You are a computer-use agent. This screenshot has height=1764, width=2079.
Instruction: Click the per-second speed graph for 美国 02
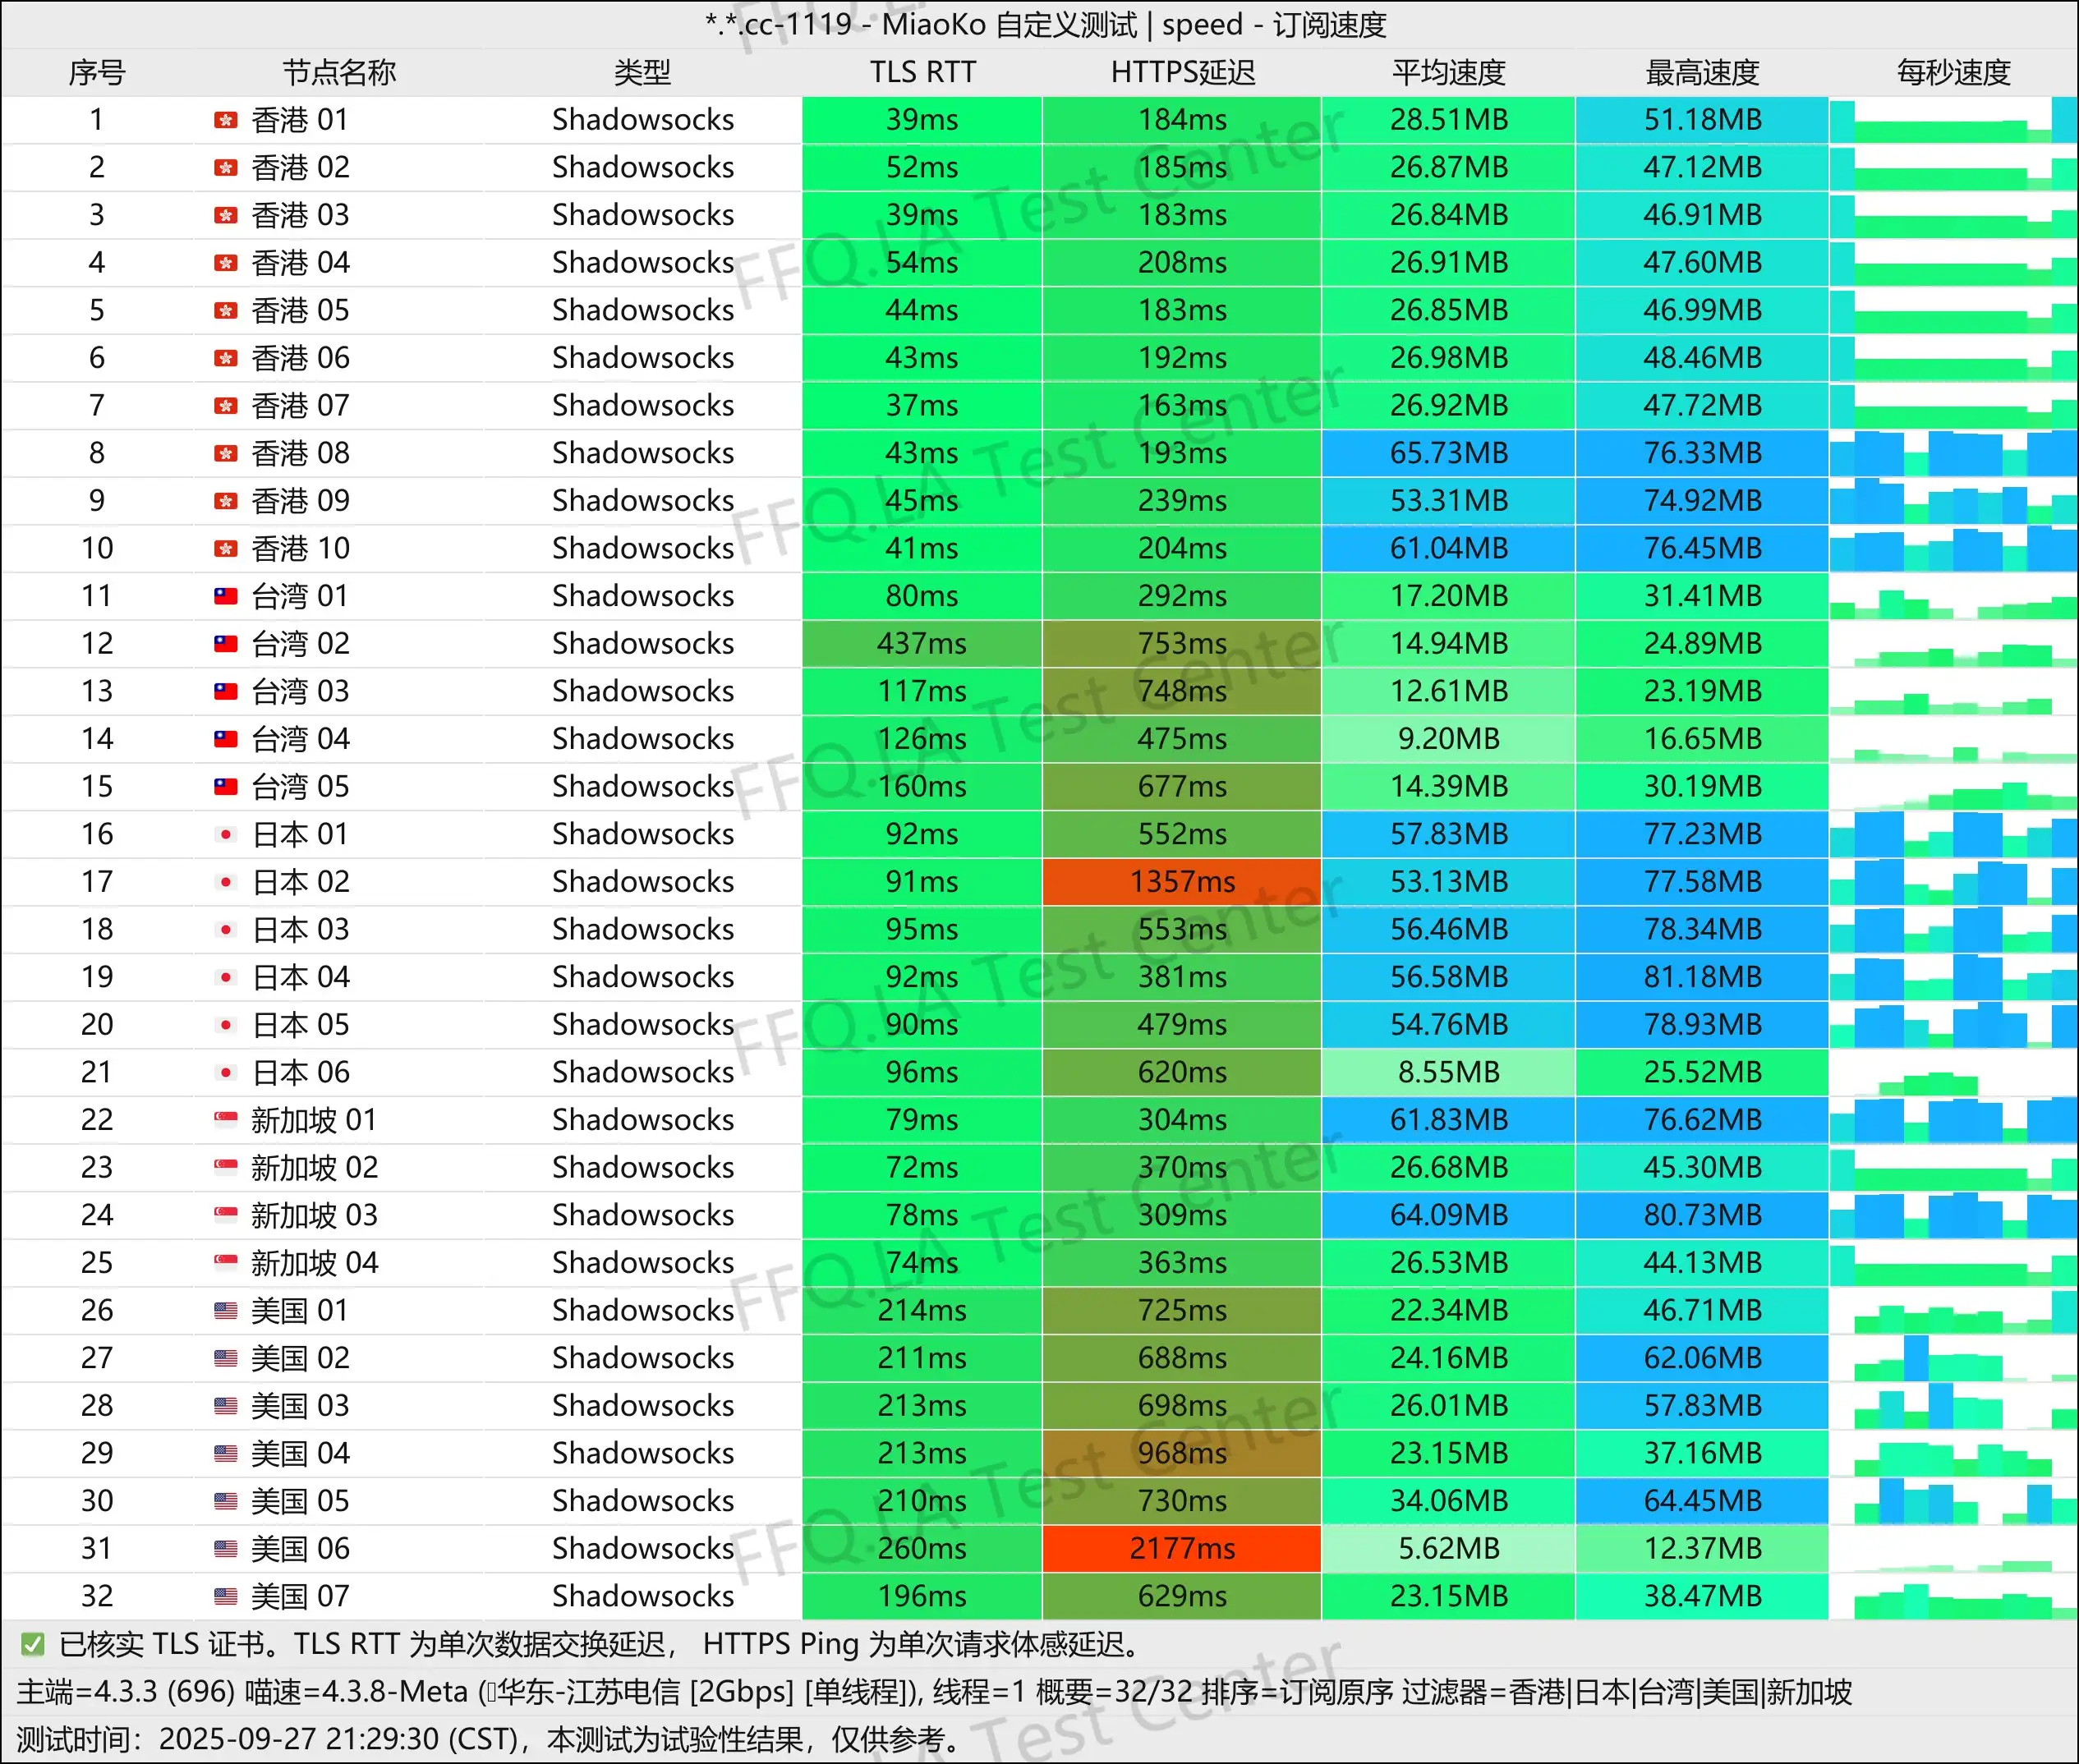1953,1358
